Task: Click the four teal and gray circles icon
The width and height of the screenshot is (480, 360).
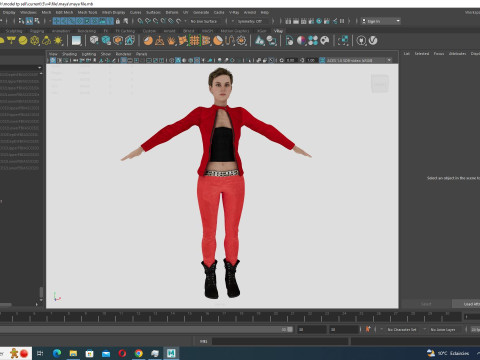Action: [313, 41]
